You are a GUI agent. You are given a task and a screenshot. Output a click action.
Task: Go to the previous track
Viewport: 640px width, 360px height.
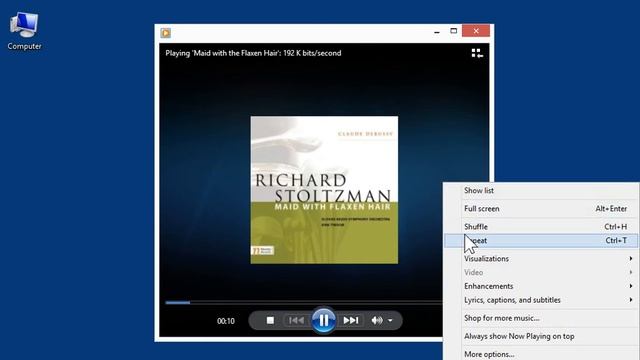(296, 320)
